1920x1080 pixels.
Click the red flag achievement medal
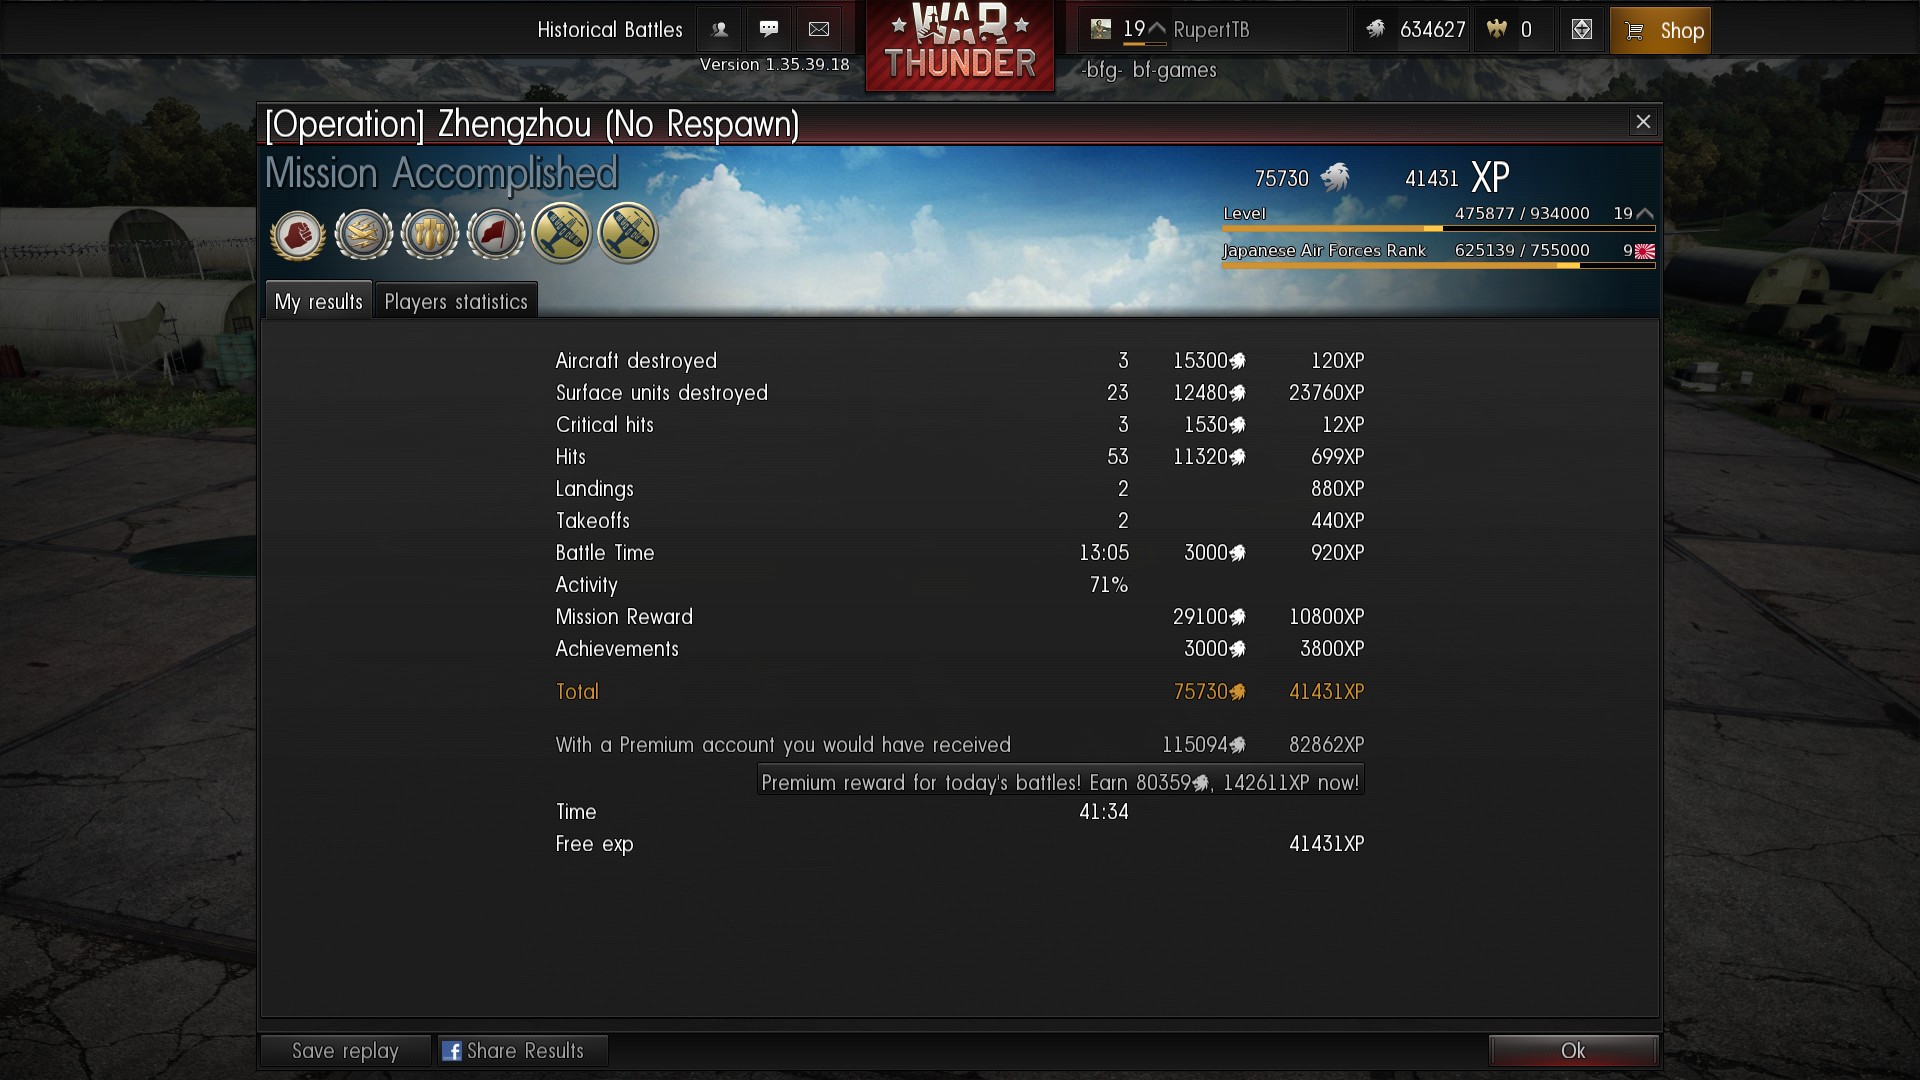pos(495,235)
